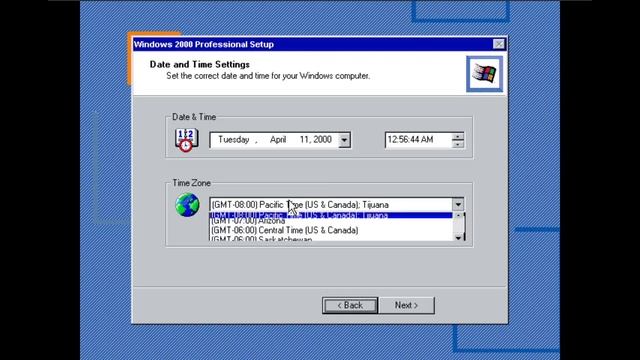The height and width of the screenshot is (360, 640).
Task: Close the Windows 2000 Setup dialog
Action: [498, 44]
